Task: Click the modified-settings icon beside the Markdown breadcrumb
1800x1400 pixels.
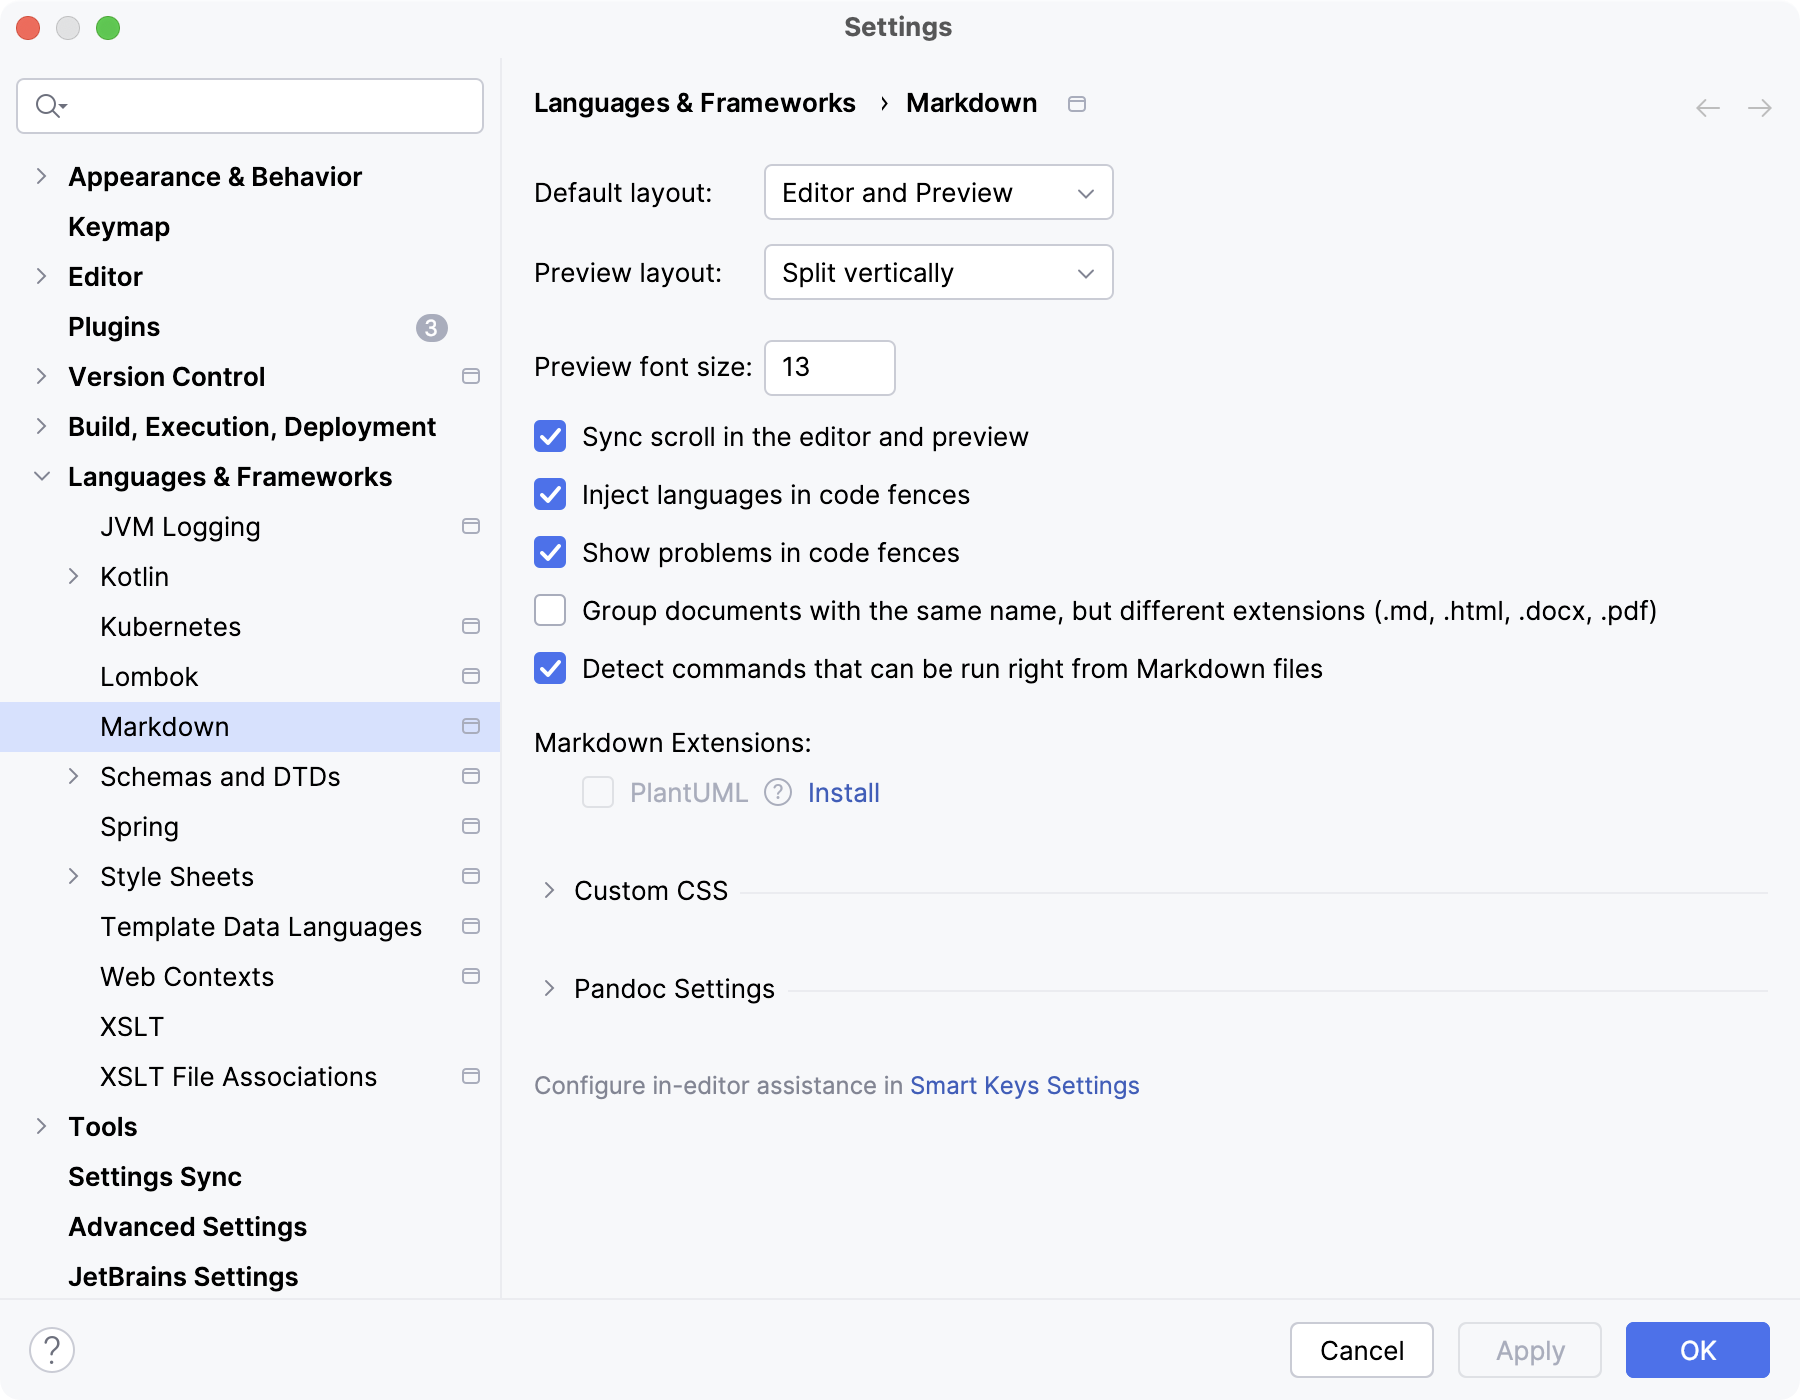Action: pos(1078,104)
